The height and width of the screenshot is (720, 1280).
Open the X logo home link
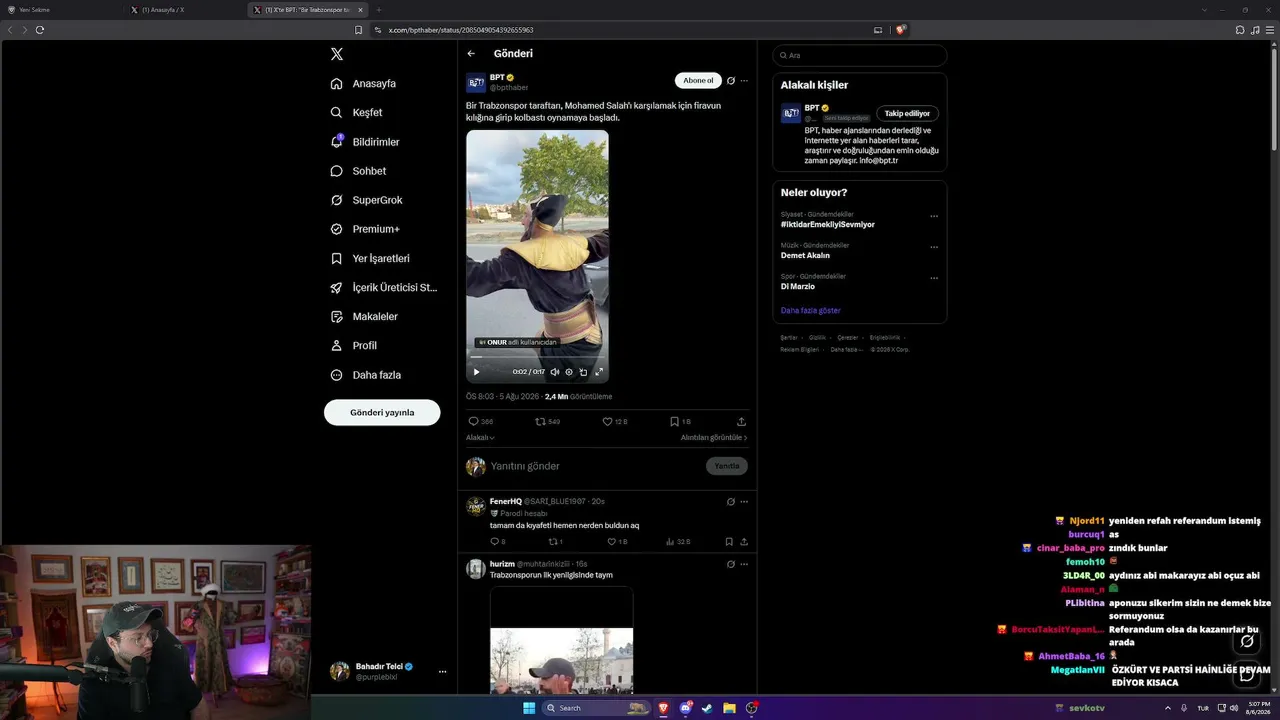[x=337, y=54]
